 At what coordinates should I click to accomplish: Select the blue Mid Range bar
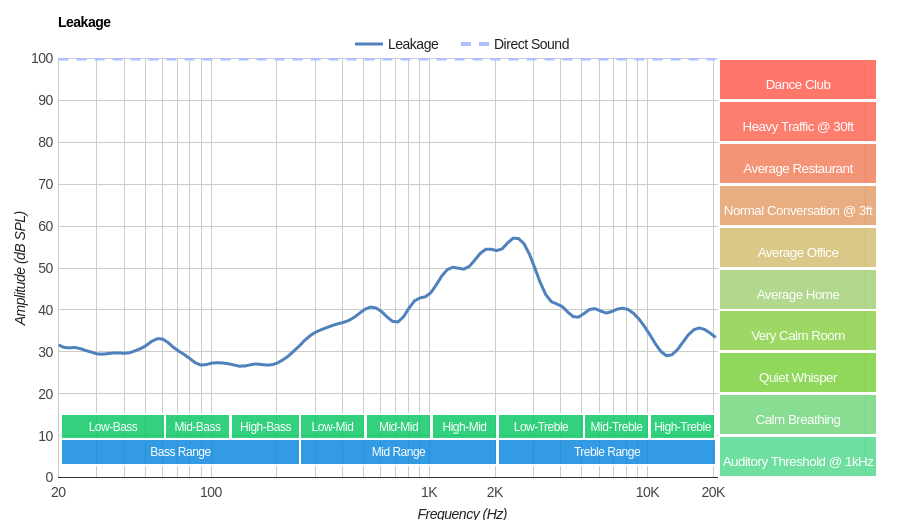398,452
